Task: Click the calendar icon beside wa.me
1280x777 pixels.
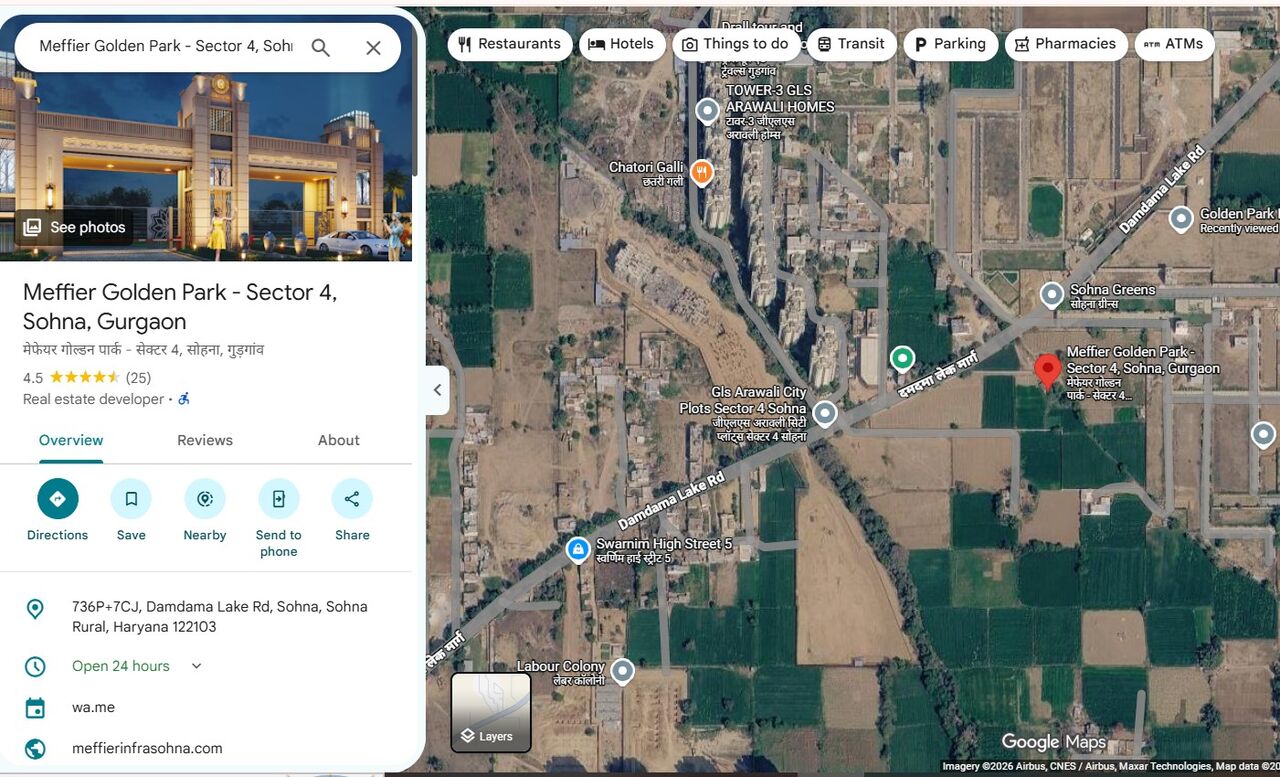Action: coord(35,708)
